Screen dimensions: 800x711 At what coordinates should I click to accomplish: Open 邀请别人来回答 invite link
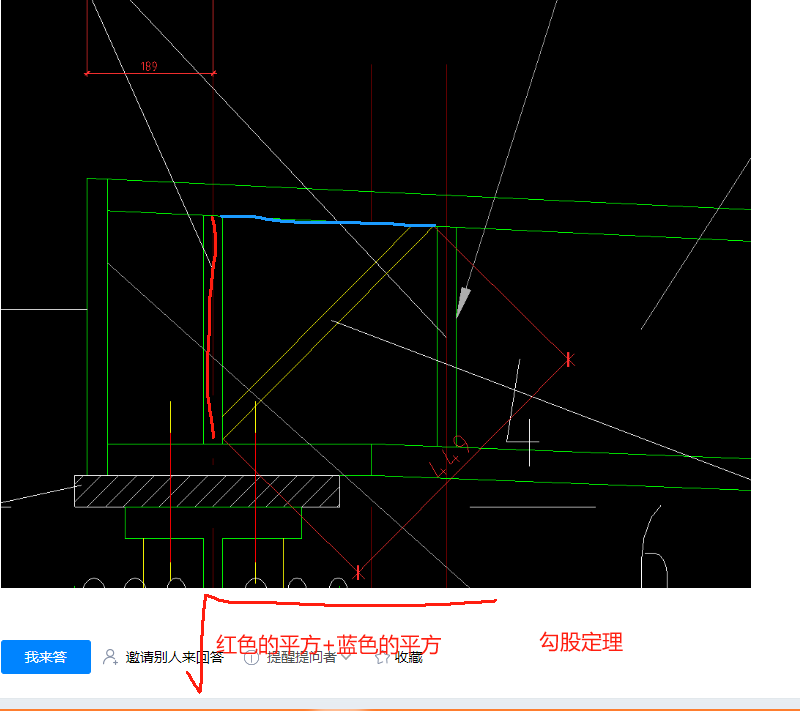tap(174, 657)
